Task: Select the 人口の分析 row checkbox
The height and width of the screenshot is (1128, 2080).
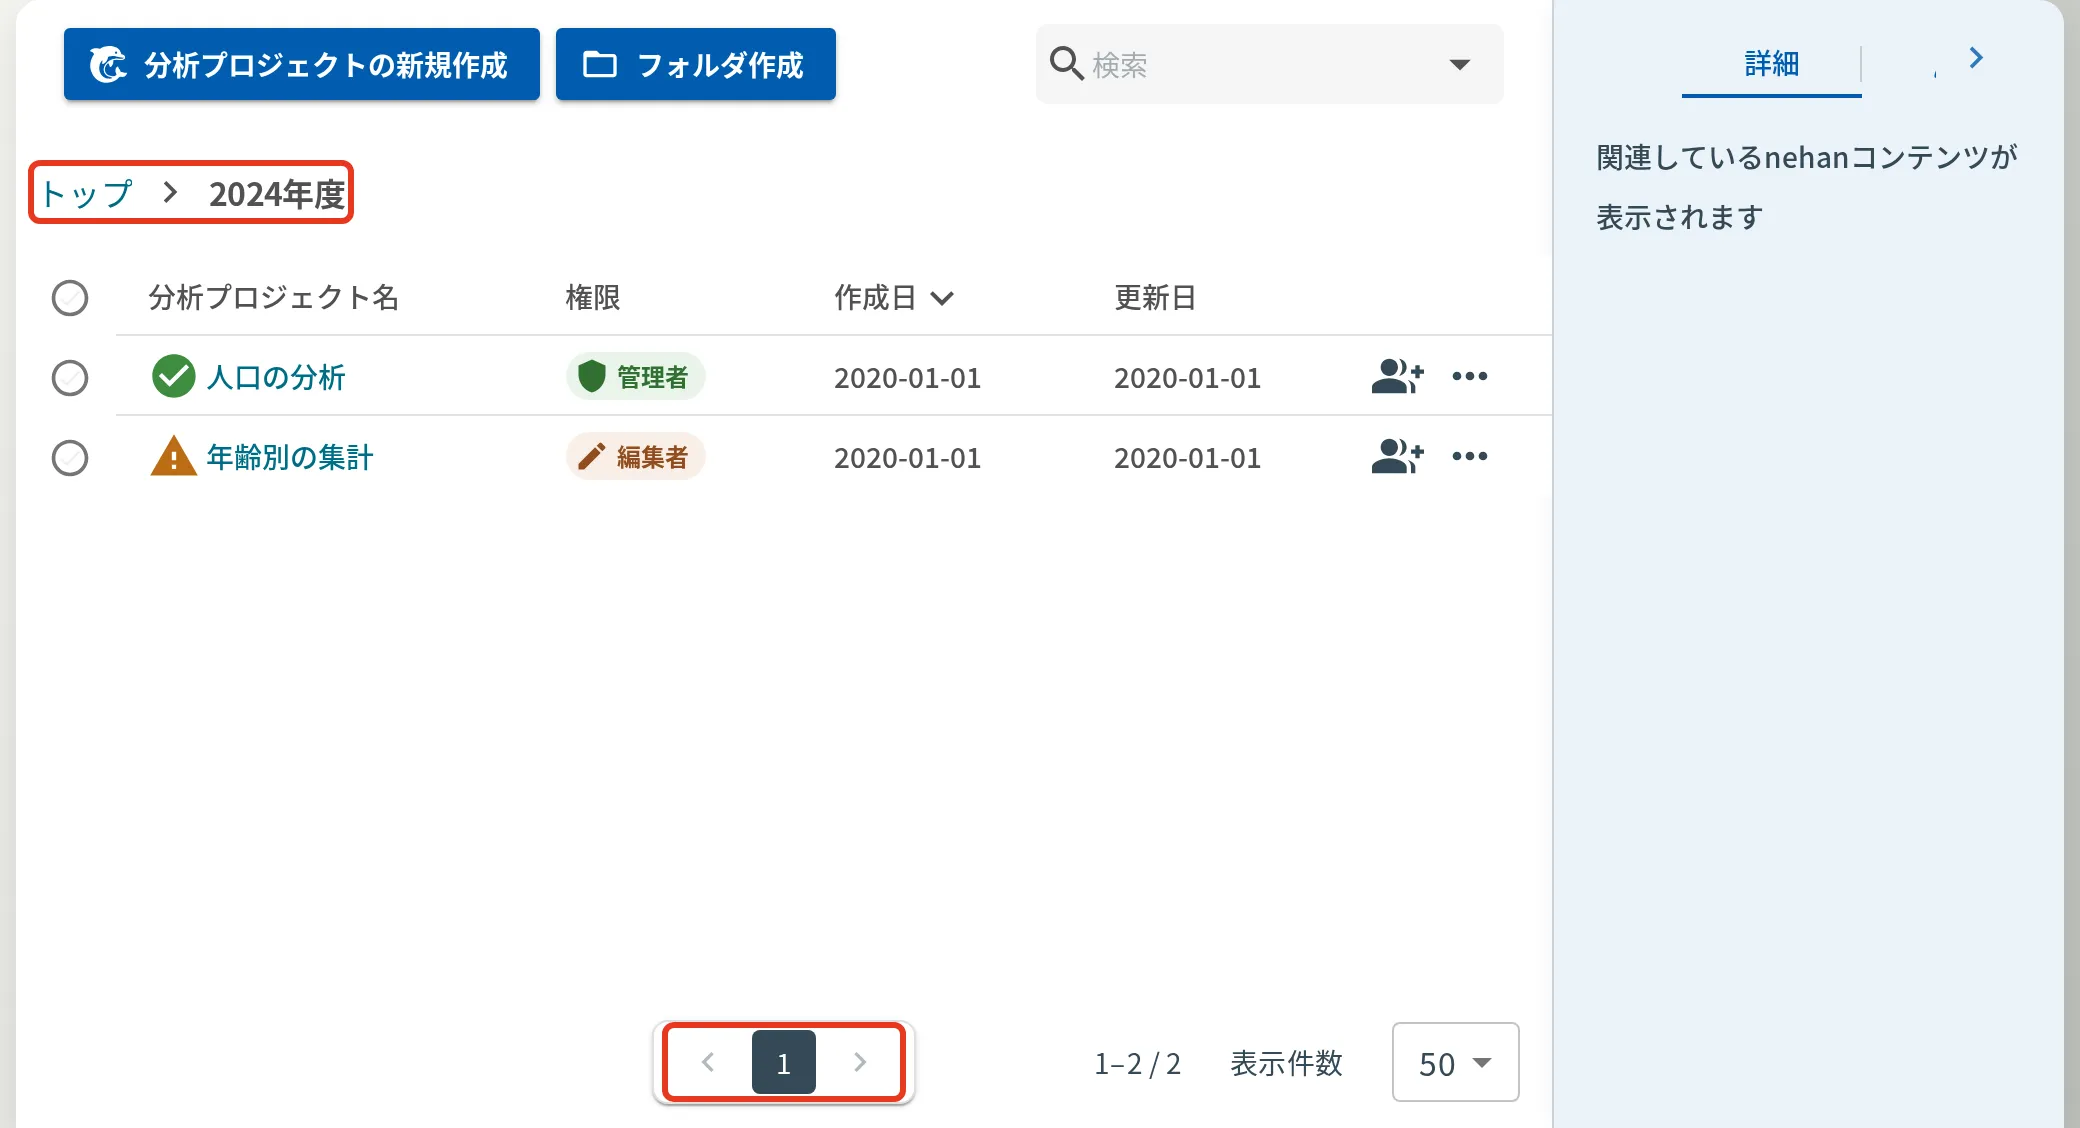Action: [70, 378]
